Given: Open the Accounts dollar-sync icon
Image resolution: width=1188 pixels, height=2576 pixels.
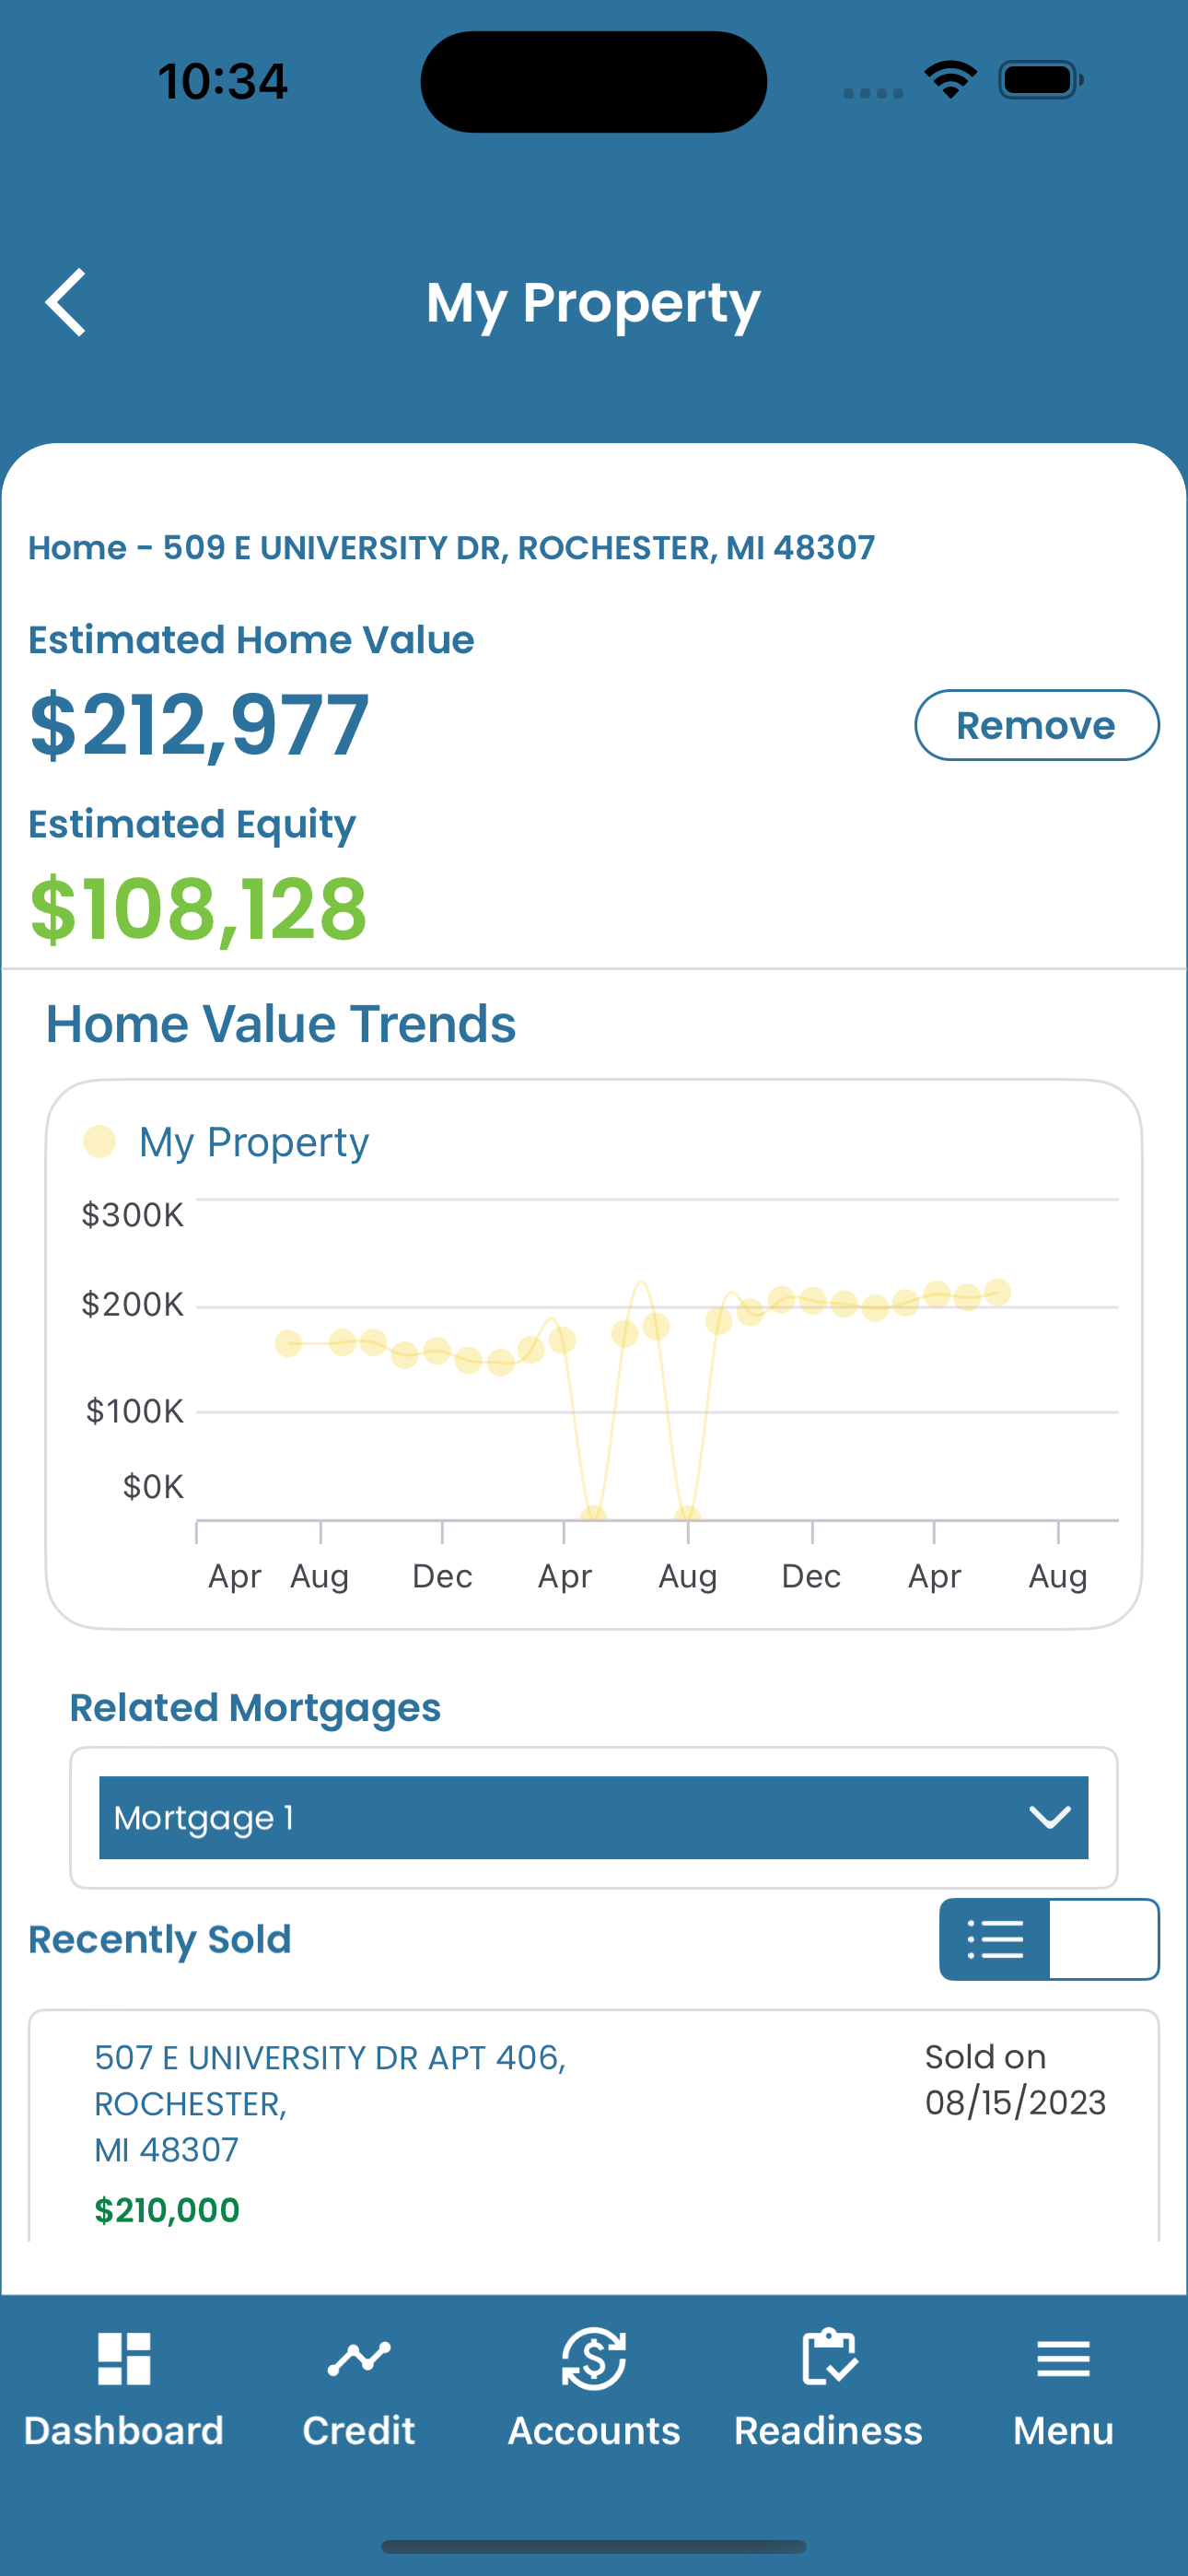Looking at the screenshot, I should click(x=594, y=2359).
